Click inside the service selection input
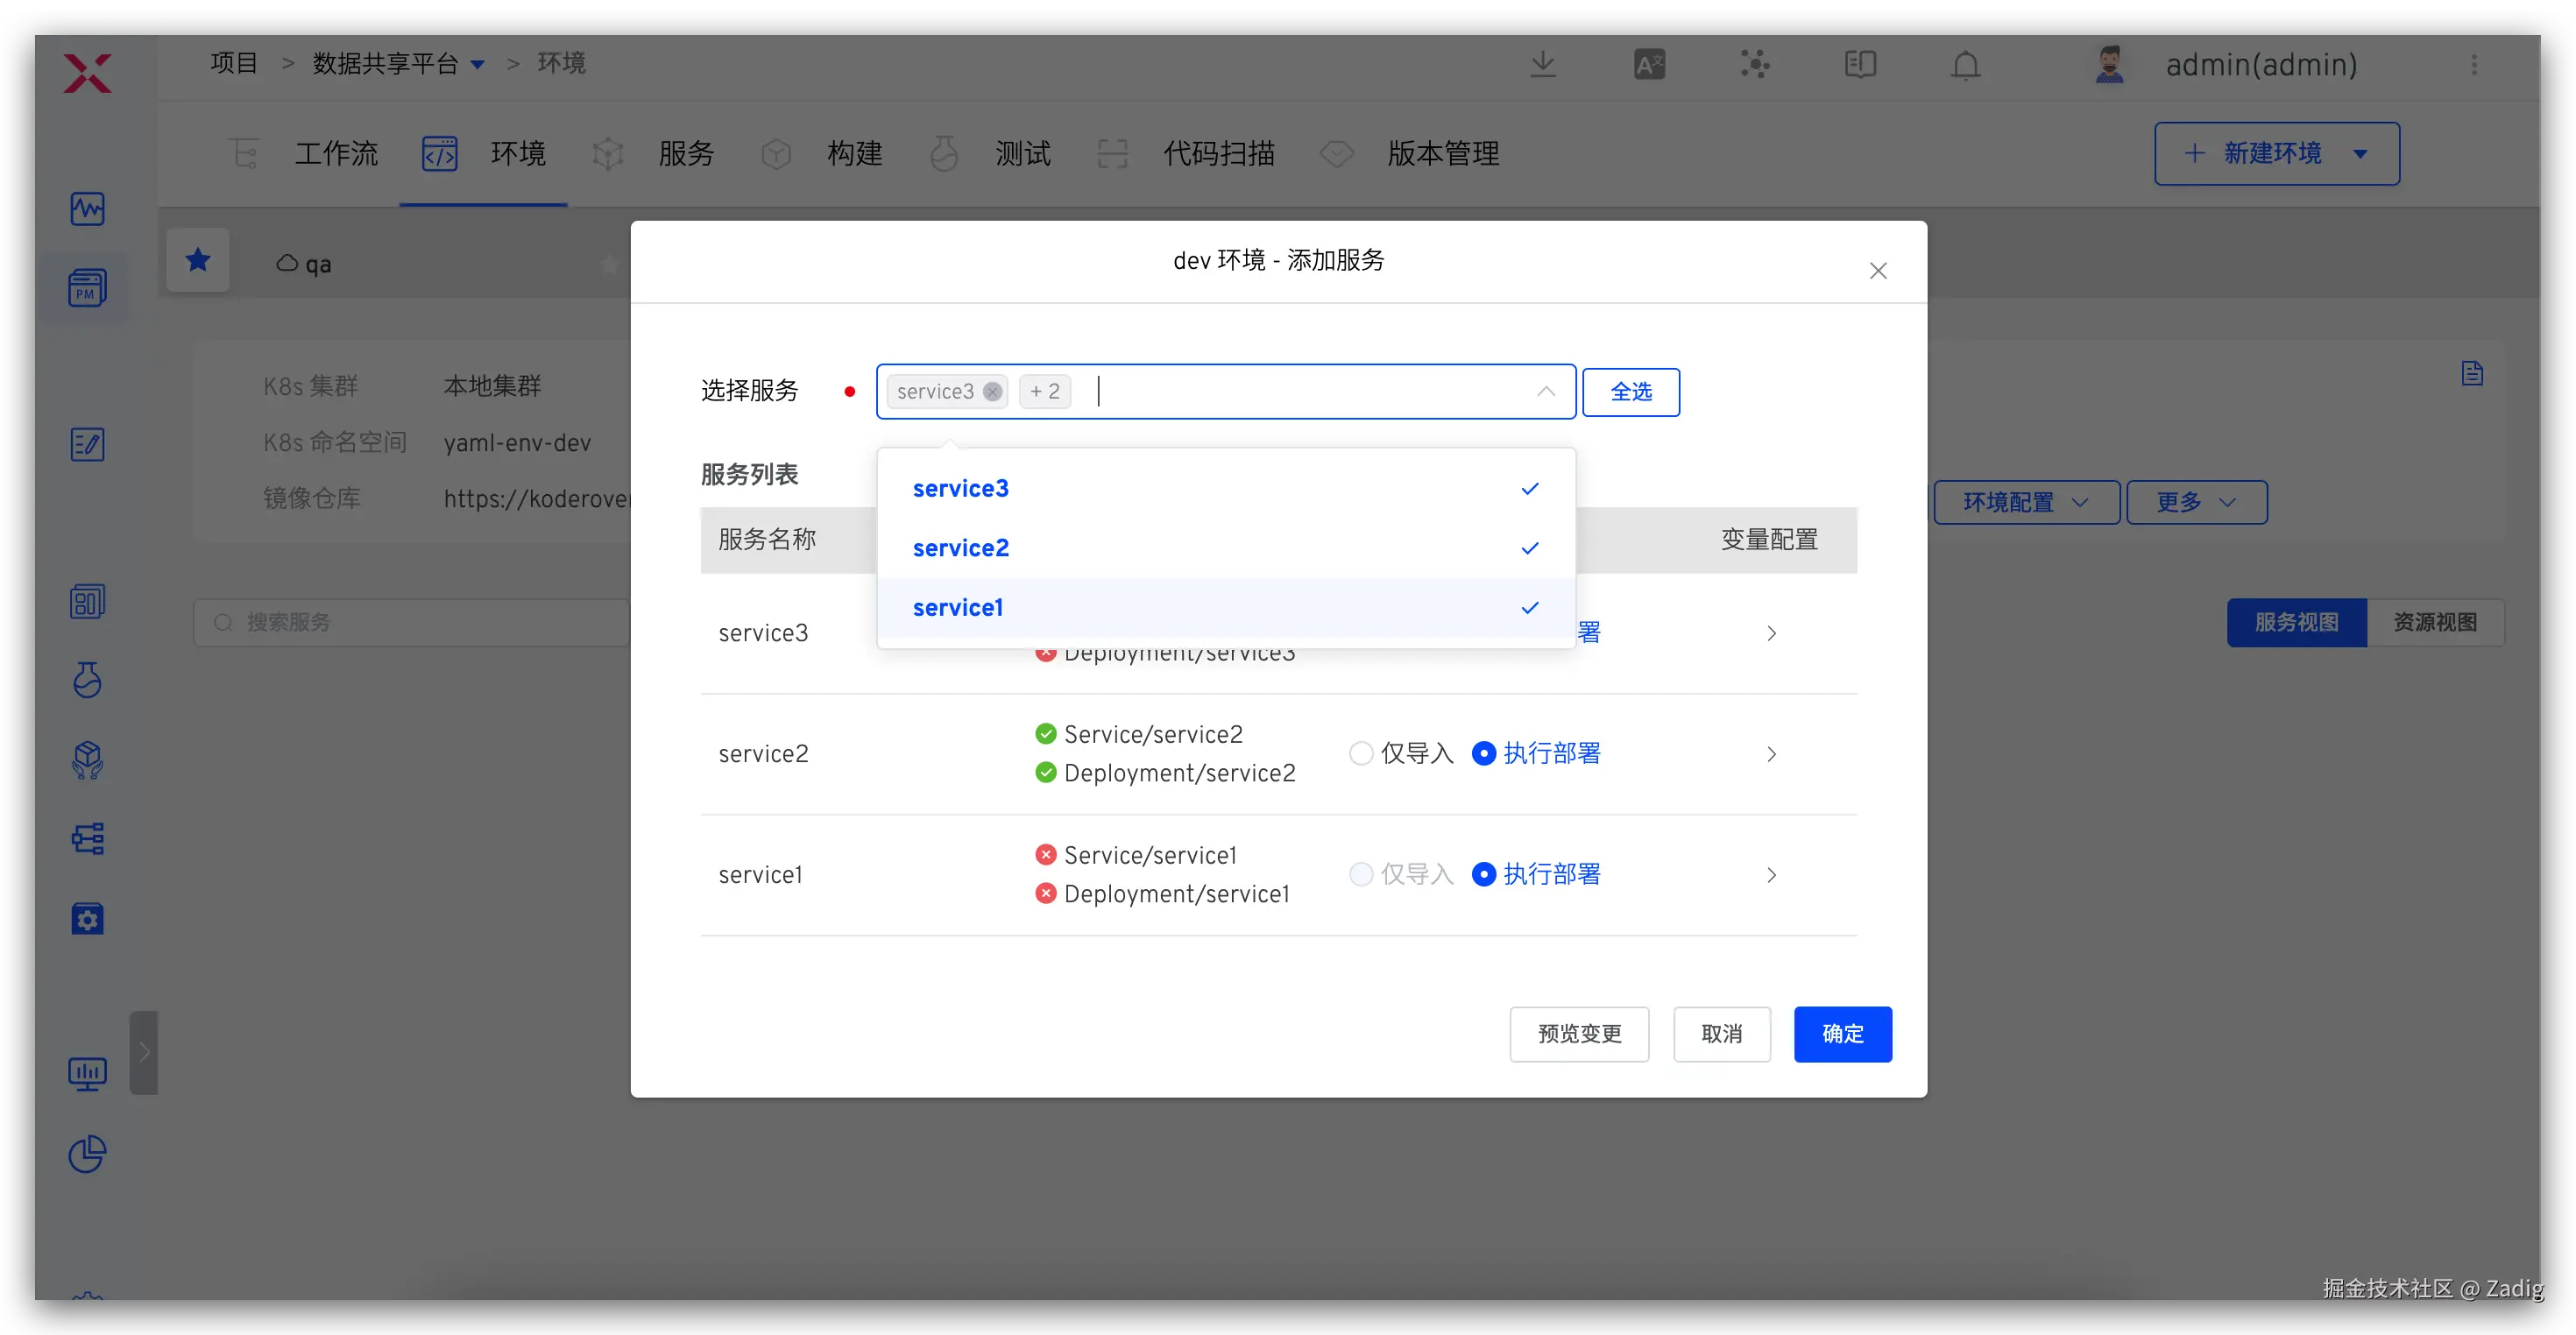 point(1300,391)
